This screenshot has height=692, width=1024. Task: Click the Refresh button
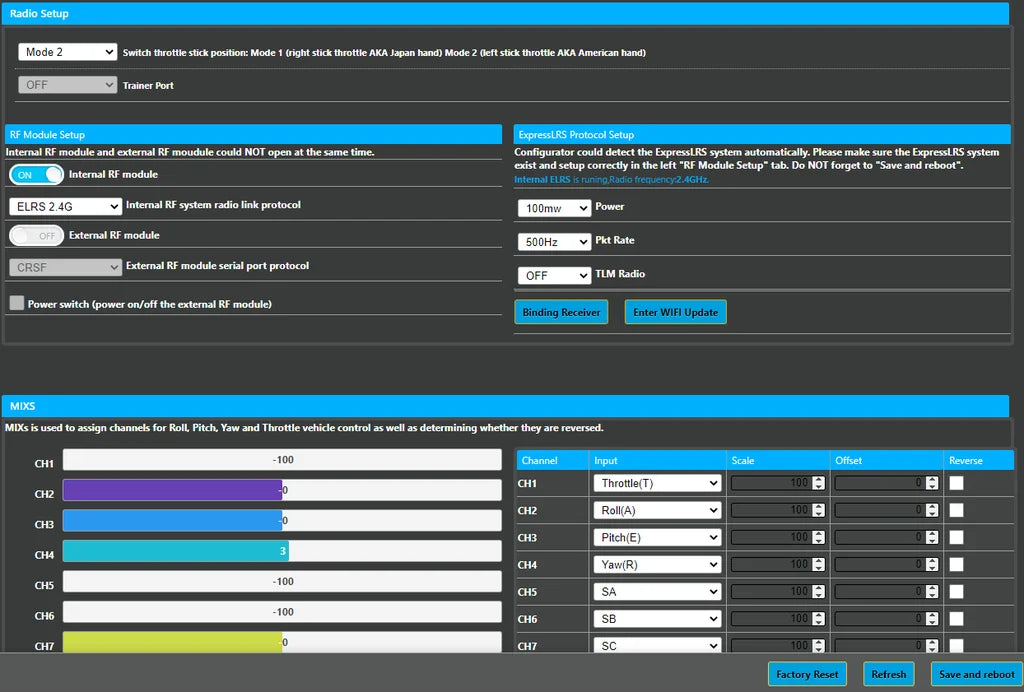tap(888, 674)
